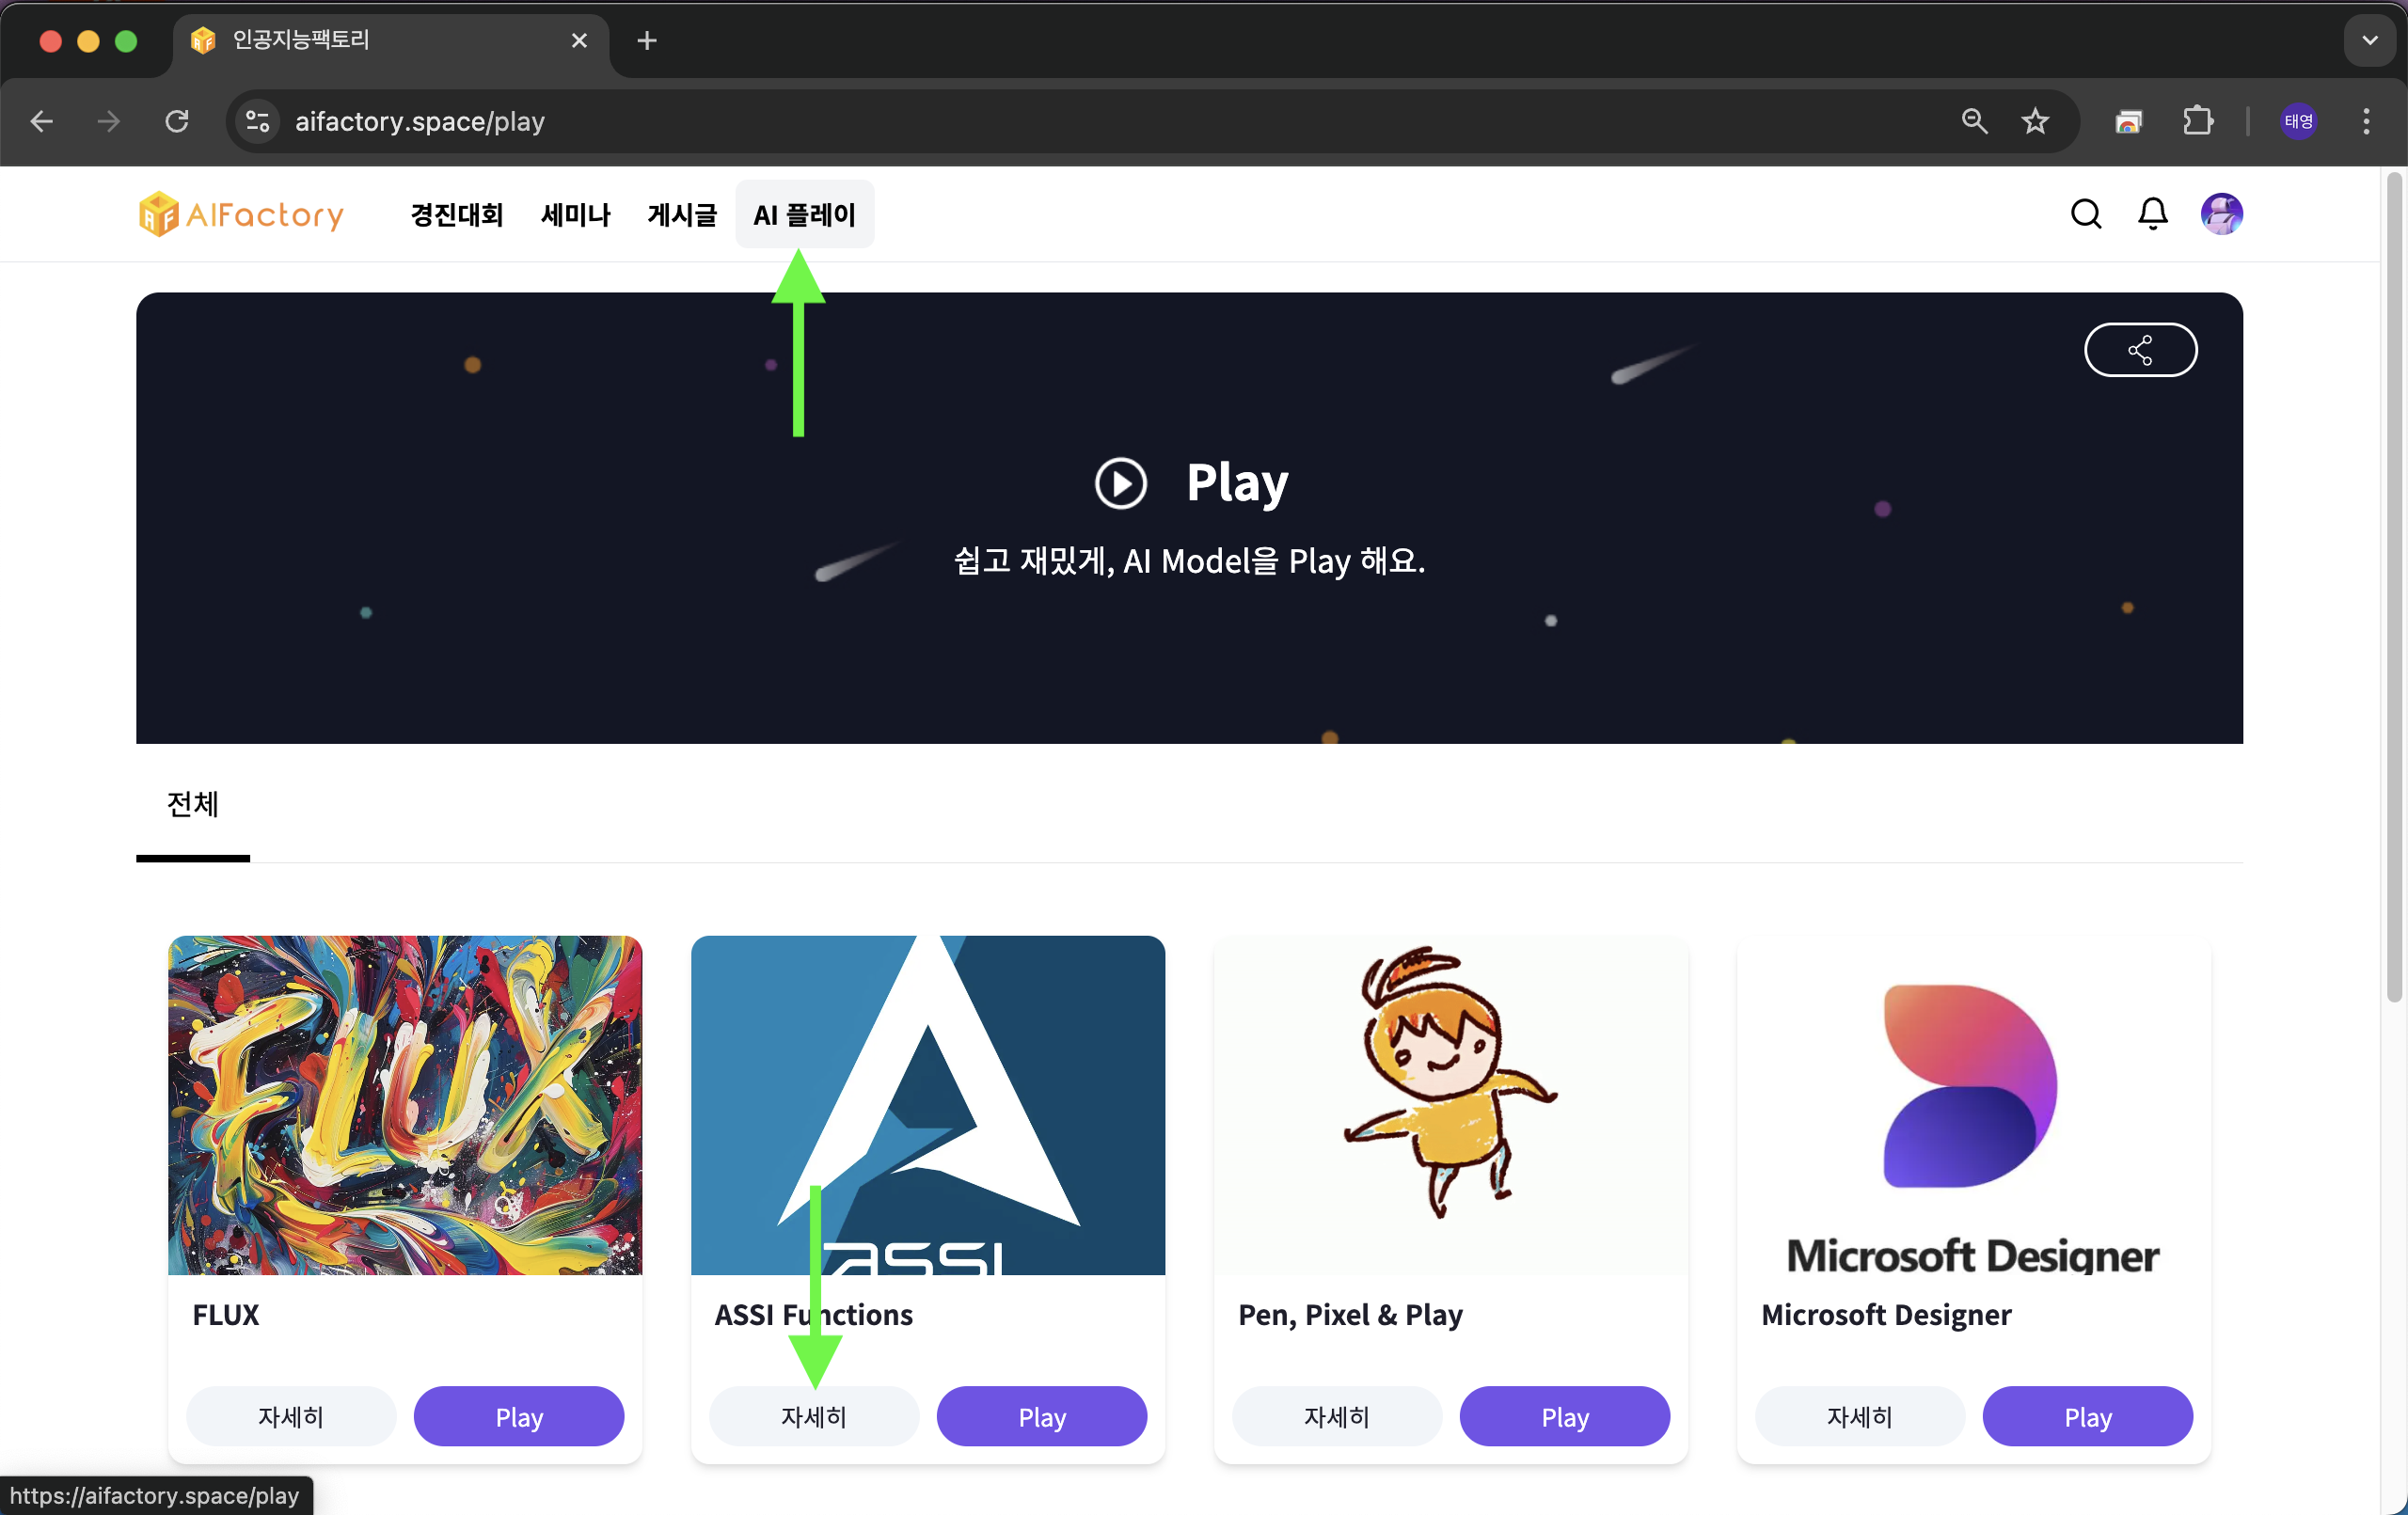Click the page vertical scrollbar

pos(2393,588)
